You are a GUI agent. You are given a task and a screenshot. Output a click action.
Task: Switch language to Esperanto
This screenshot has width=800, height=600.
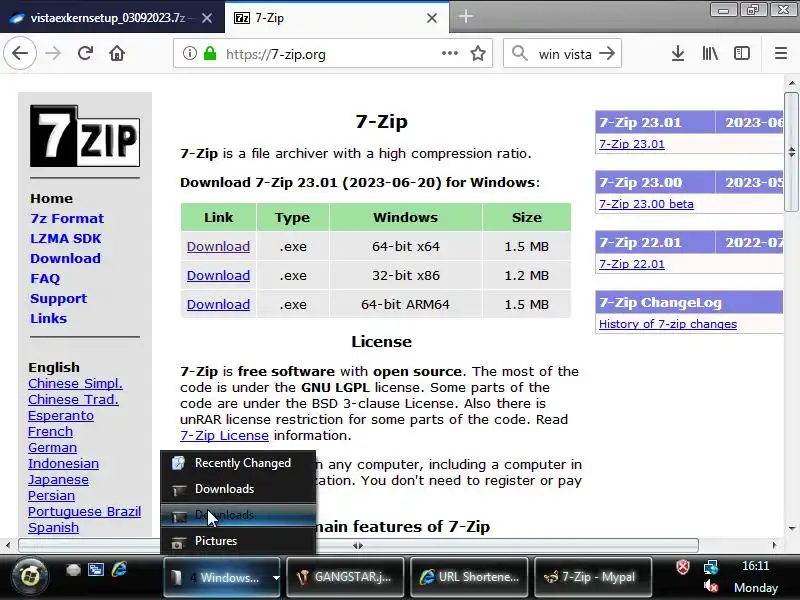point(61,416)
